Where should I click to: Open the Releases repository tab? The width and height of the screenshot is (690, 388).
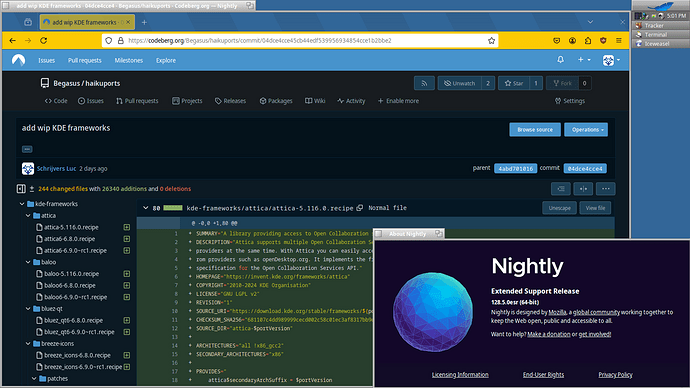pos(230,101)
